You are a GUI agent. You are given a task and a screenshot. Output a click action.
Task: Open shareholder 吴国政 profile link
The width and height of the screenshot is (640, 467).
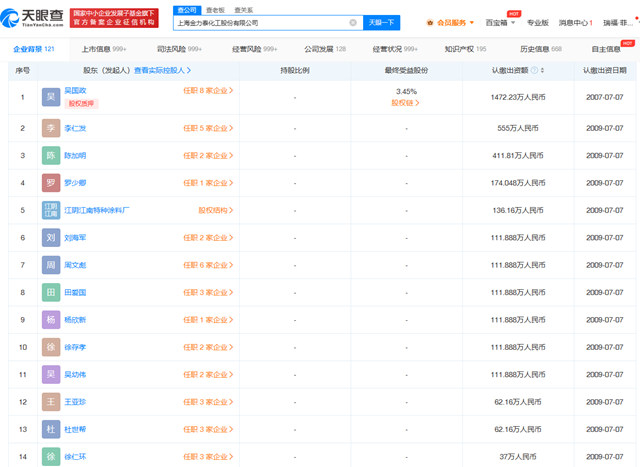(75, 91)
